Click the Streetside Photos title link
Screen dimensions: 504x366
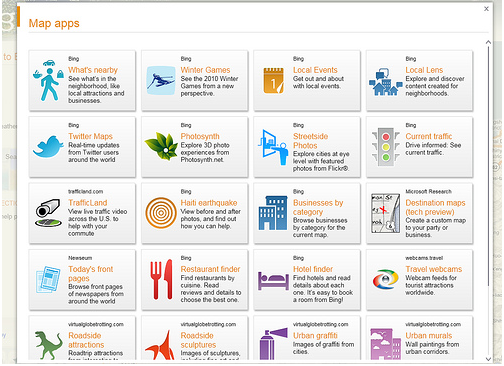tap(310, 141)
